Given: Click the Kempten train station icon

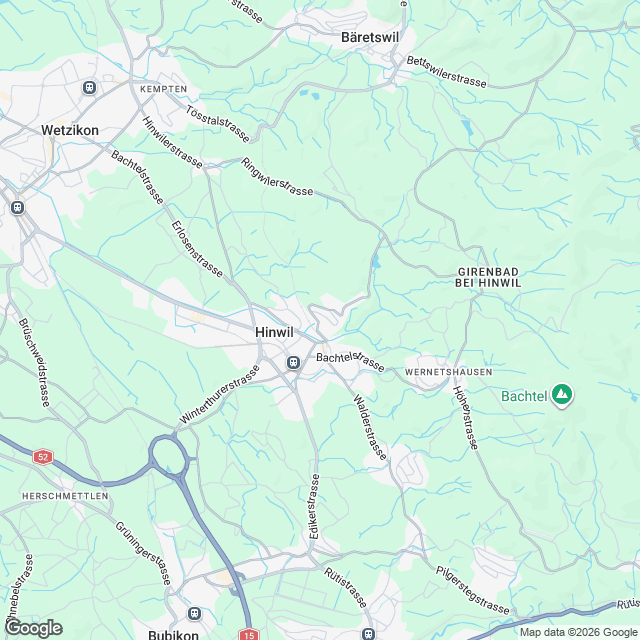Looking at the screenshot, I should tap(89, 87).
